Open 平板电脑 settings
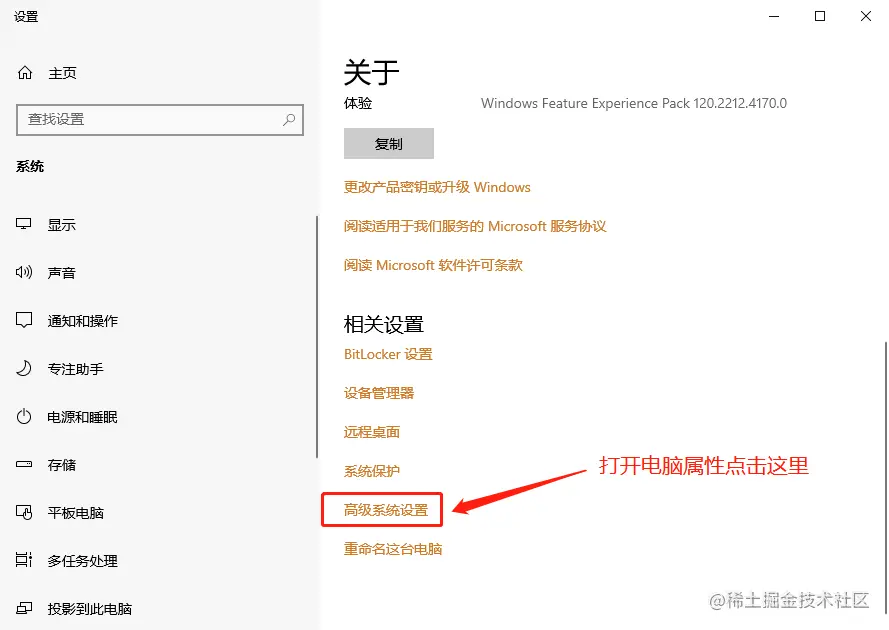889x630 pixels. click(x=75, y=513)
